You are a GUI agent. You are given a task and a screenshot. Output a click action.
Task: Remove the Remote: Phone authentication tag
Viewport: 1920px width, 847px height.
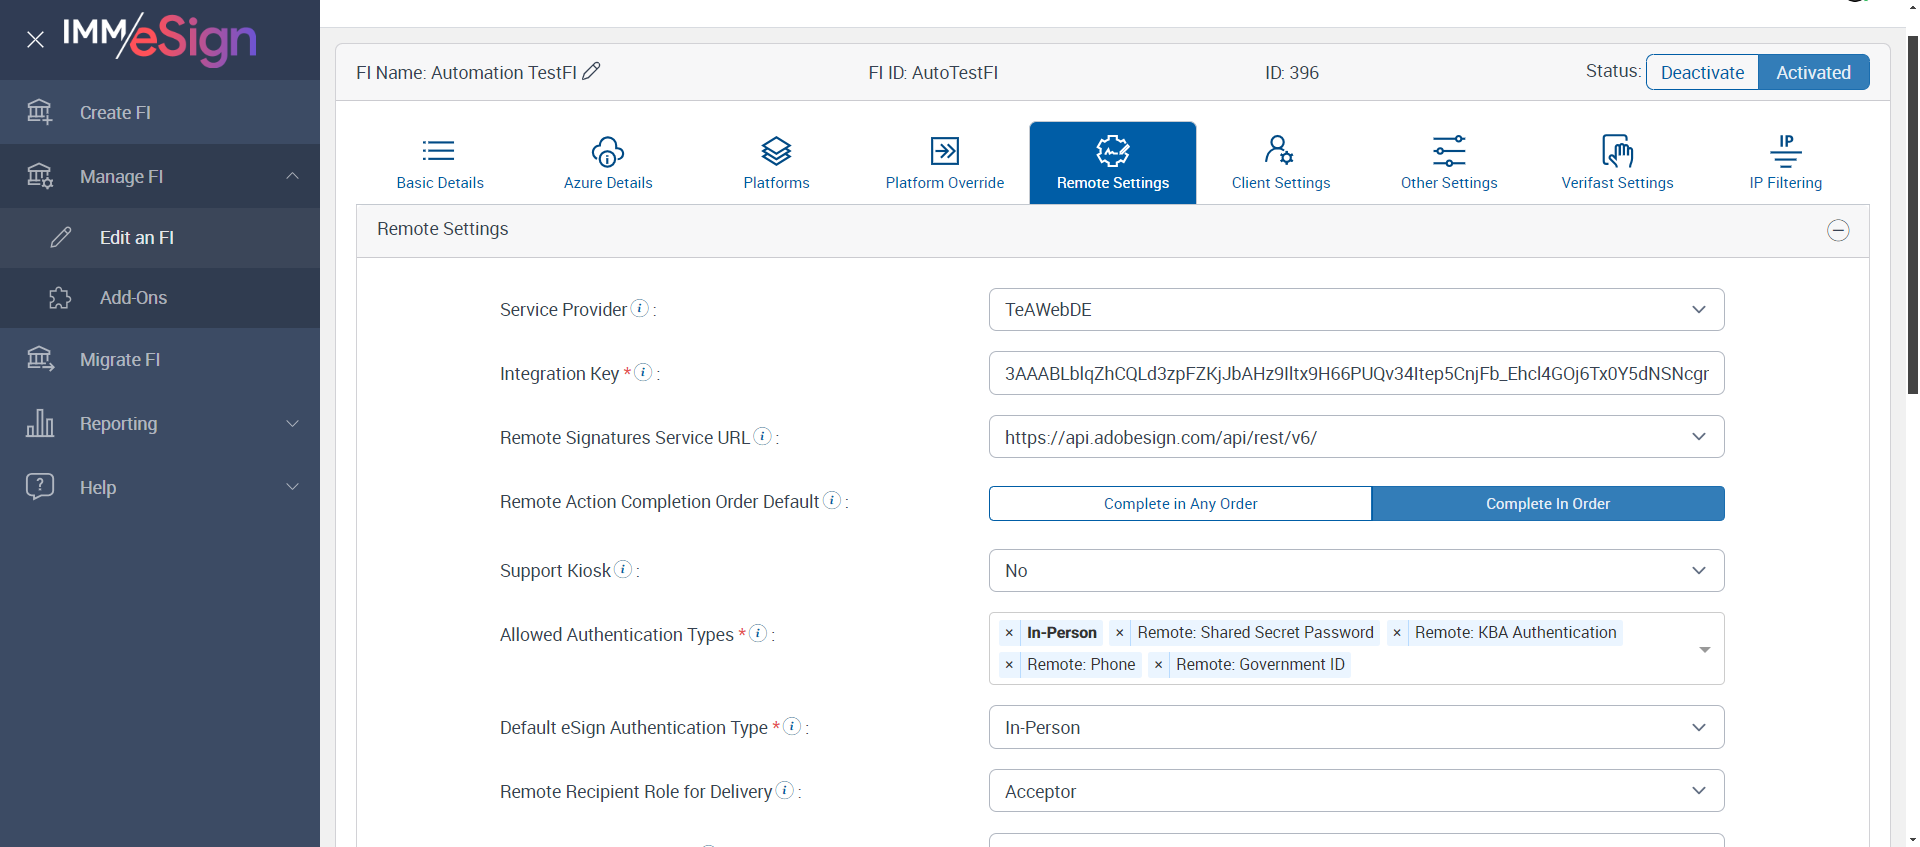point(1009,665)
